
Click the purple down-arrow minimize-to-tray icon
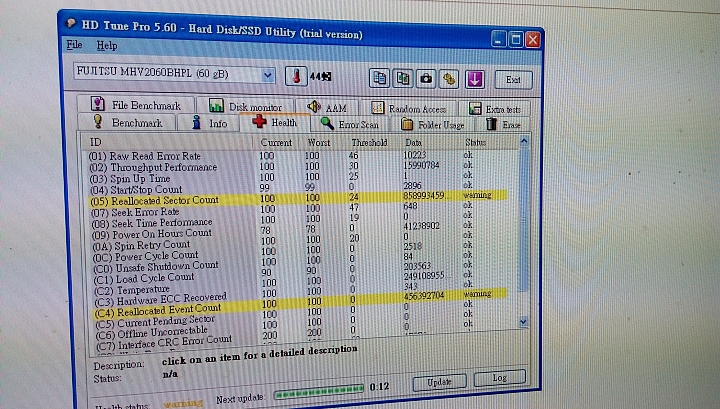[475, 79]
